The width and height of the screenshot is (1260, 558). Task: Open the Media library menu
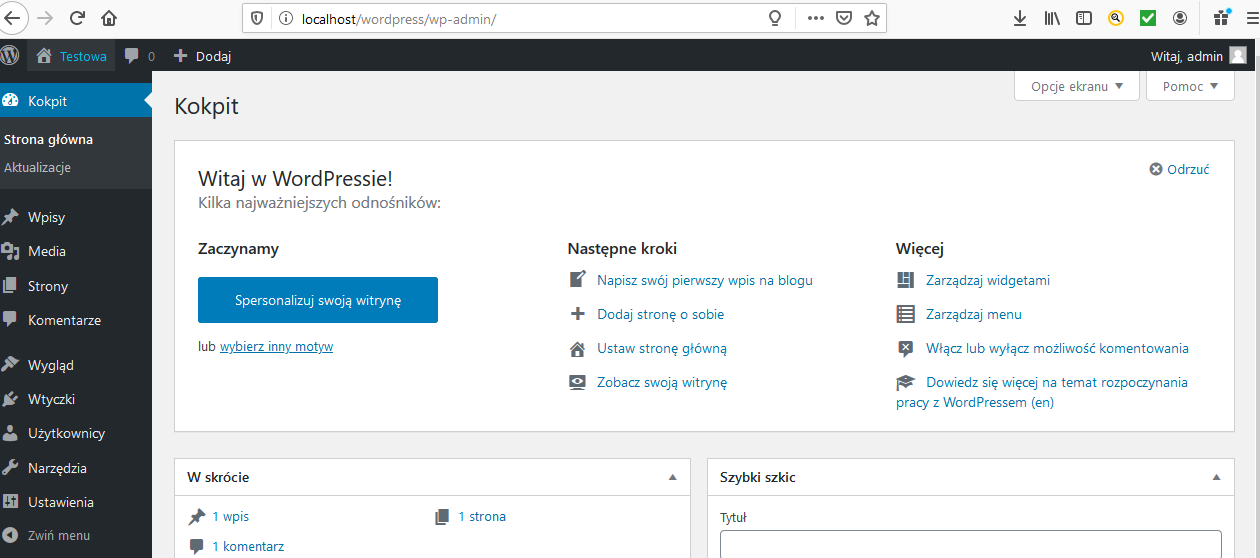click(x=76, y=251)
